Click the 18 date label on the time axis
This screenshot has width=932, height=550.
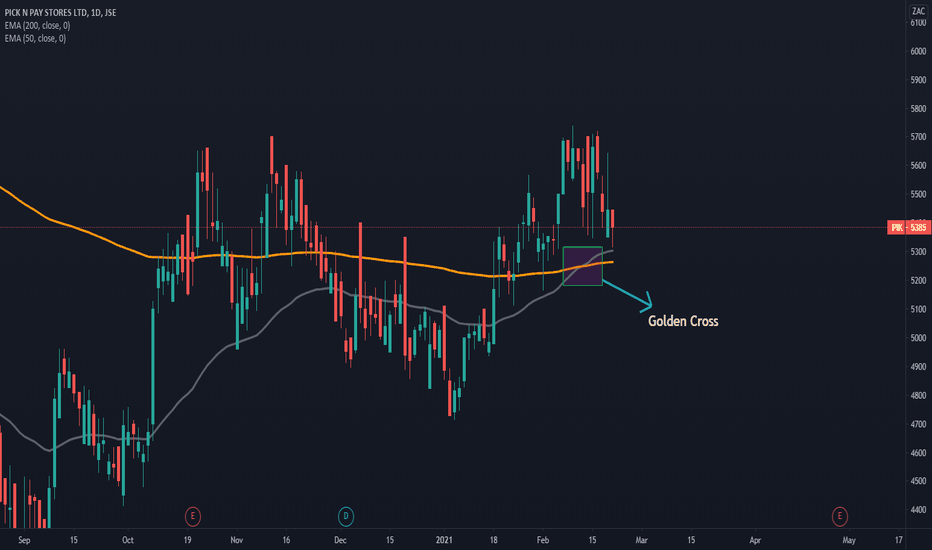(493, 540)
